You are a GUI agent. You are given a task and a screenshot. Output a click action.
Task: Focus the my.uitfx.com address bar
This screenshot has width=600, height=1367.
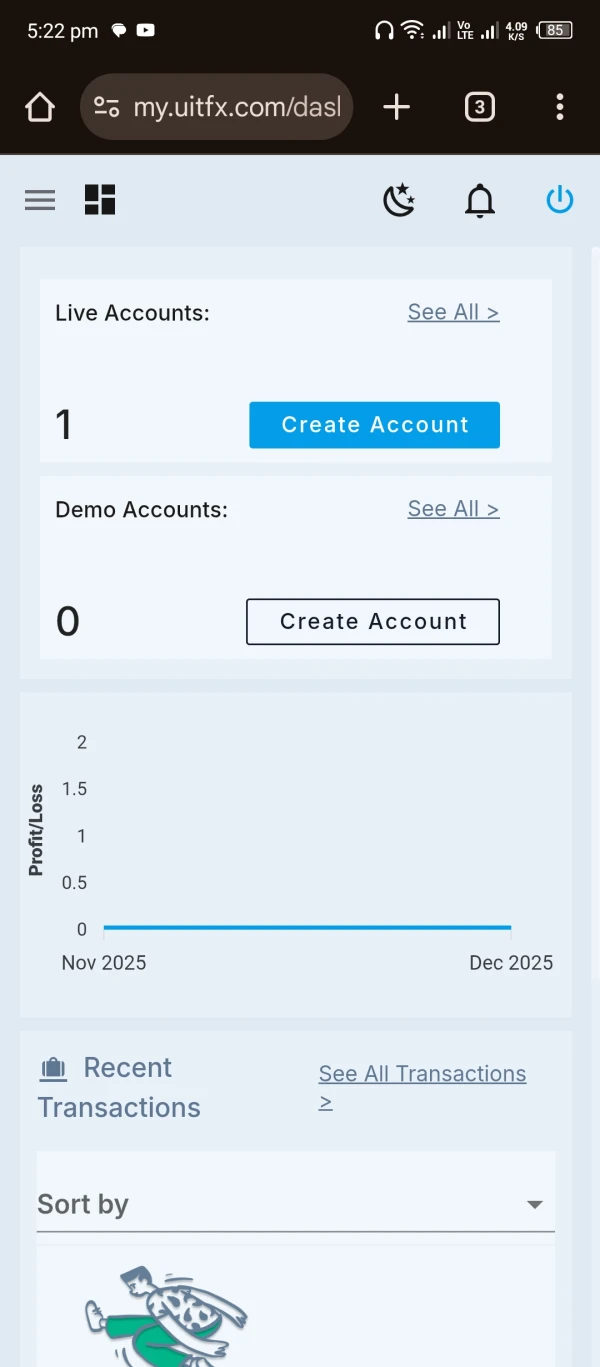point(237,107)
